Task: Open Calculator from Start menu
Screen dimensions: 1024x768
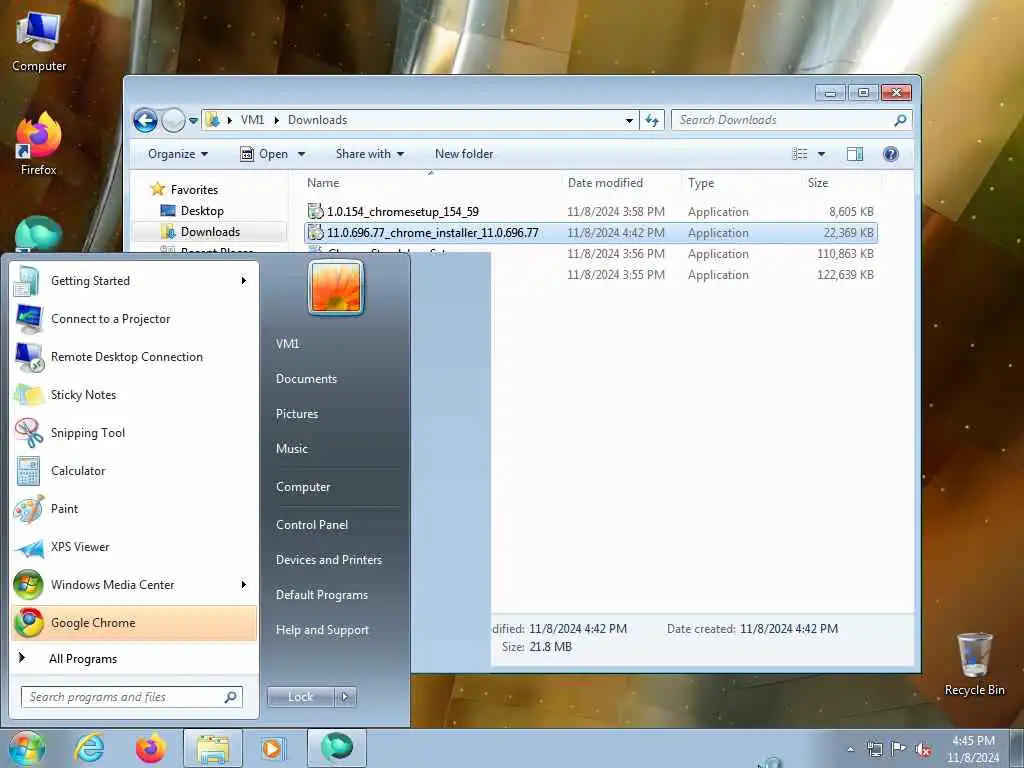Action: (x=134, y=471)
